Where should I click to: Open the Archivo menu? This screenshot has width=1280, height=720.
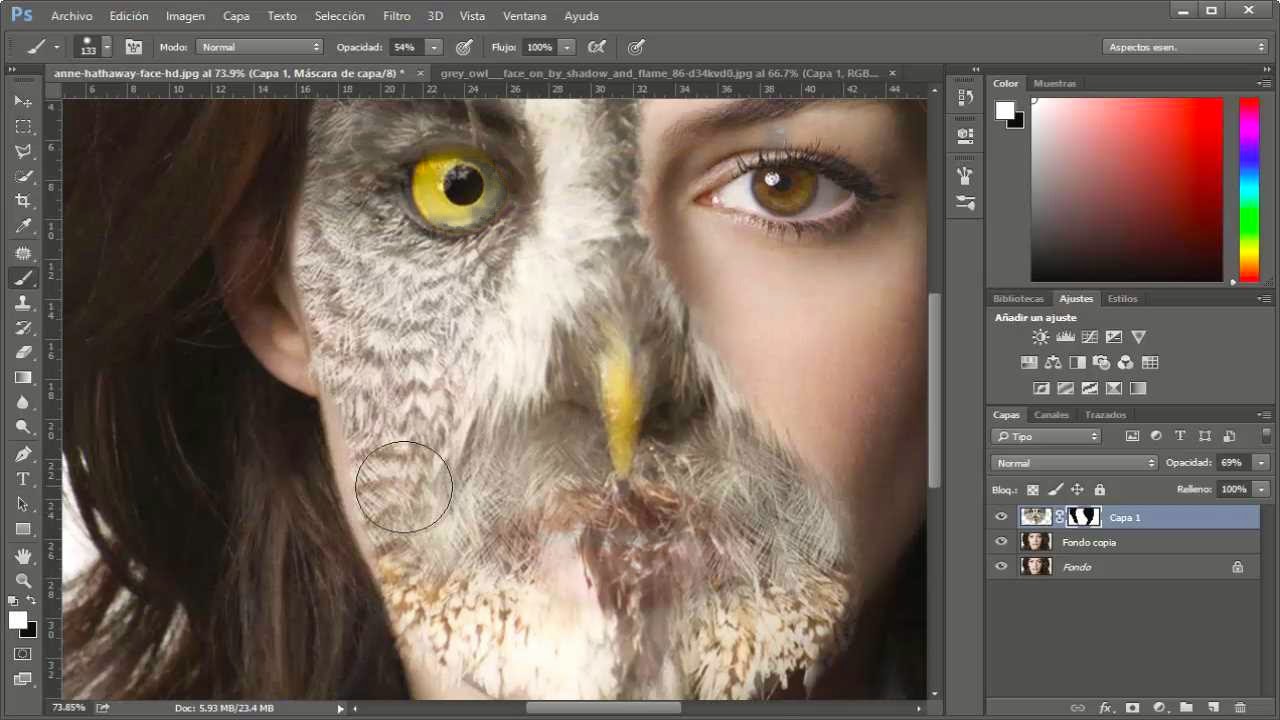(x=71, y=16)
